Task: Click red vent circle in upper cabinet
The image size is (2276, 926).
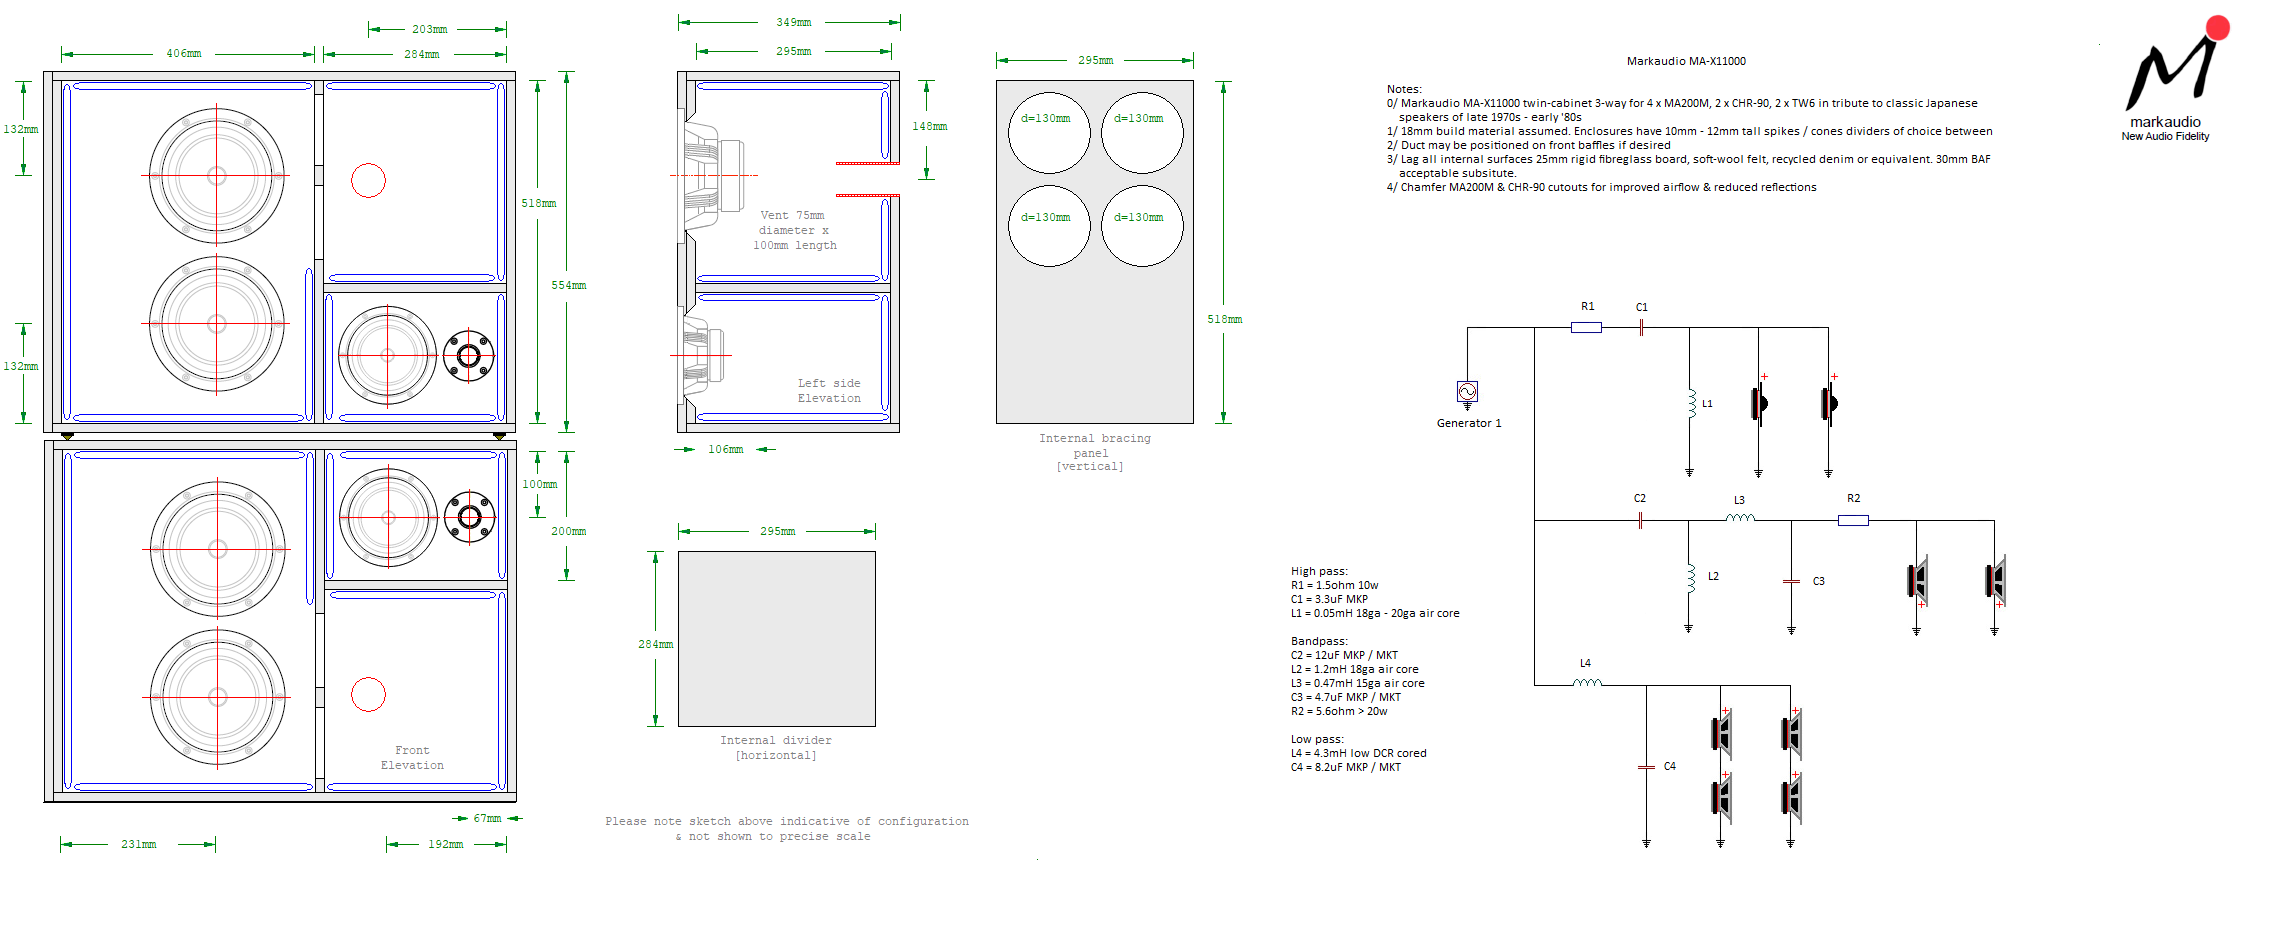Action: point(368,180)
